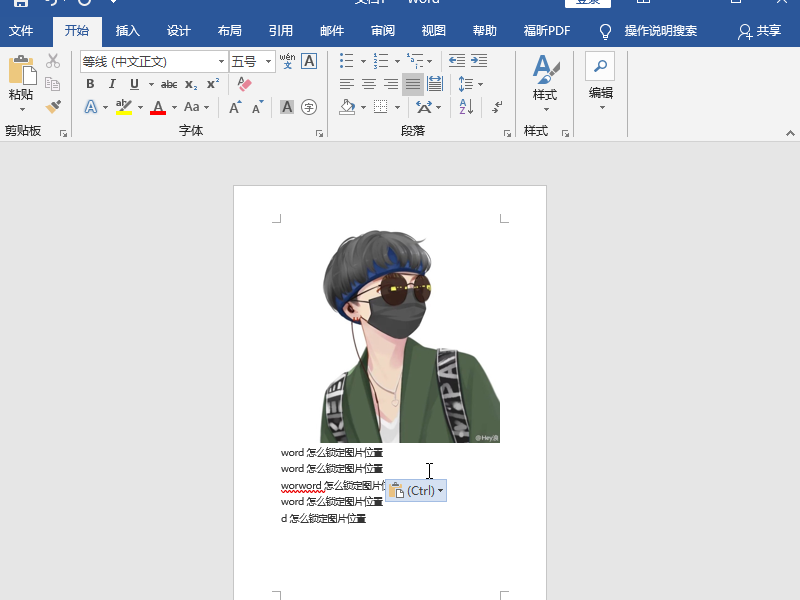The image size is (800, 600).
Task: Click the enclosed character 字 icon
Action: (x=309, y=107)
